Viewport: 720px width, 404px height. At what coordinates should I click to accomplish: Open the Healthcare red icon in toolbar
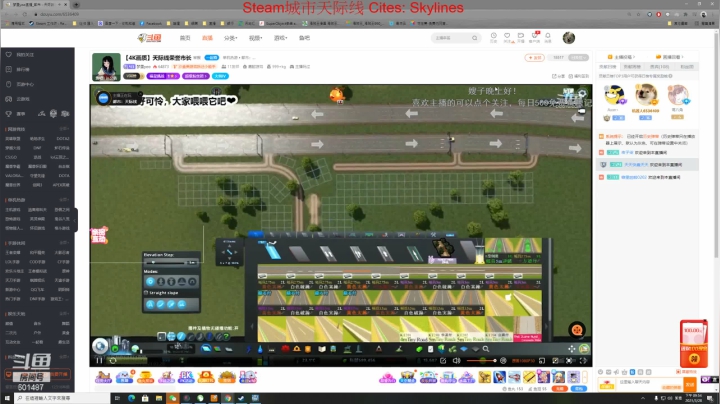[x=285, y=349]
